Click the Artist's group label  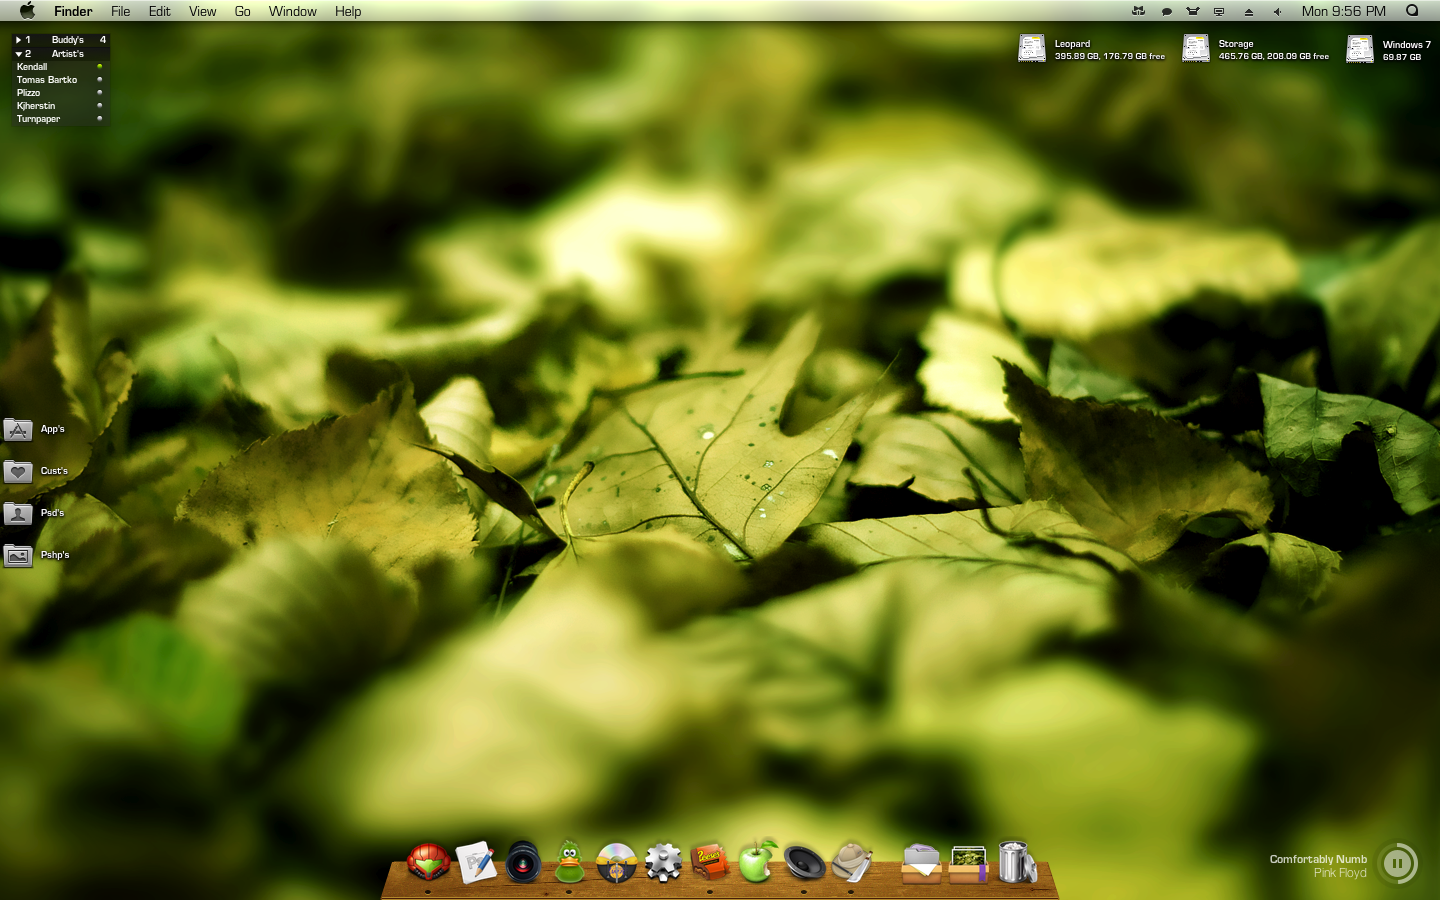(x=67, y=54)
